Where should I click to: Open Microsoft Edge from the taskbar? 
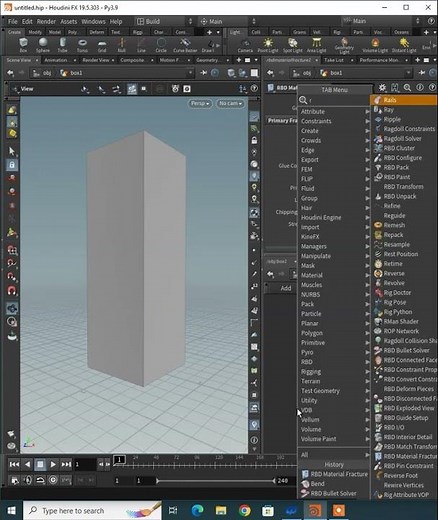(198, 510)
